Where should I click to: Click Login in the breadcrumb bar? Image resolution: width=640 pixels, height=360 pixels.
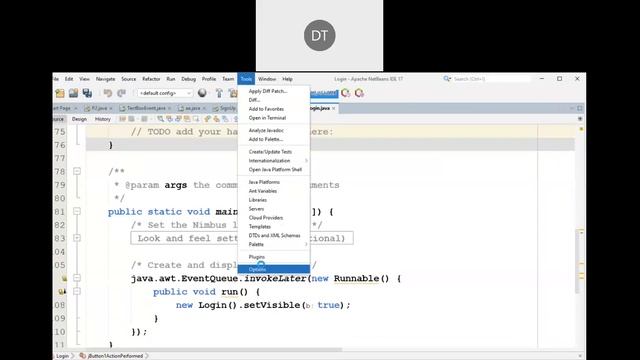[62, 356]
